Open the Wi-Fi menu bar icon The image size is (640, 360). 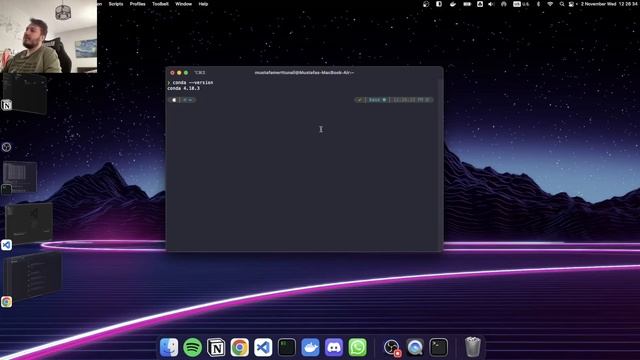550,4
